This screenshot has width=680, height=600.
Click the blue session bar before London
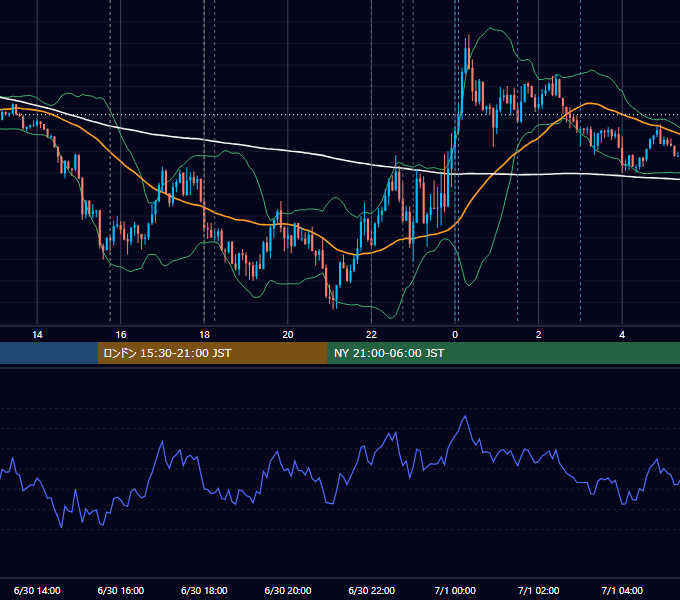click(x=49, y=353)
